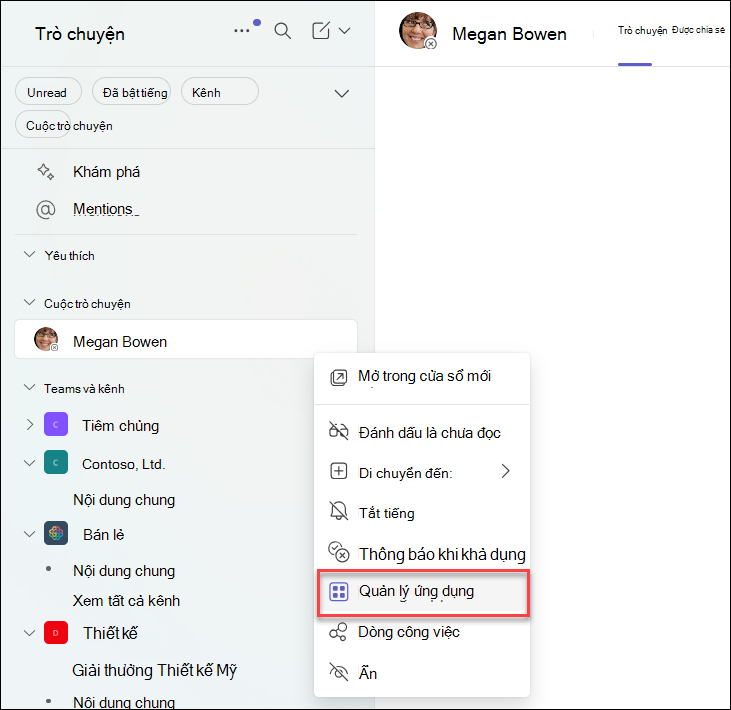Click the mark unread glasses icon
Viewport: 731px width, 710px height.
click(338, 431)
